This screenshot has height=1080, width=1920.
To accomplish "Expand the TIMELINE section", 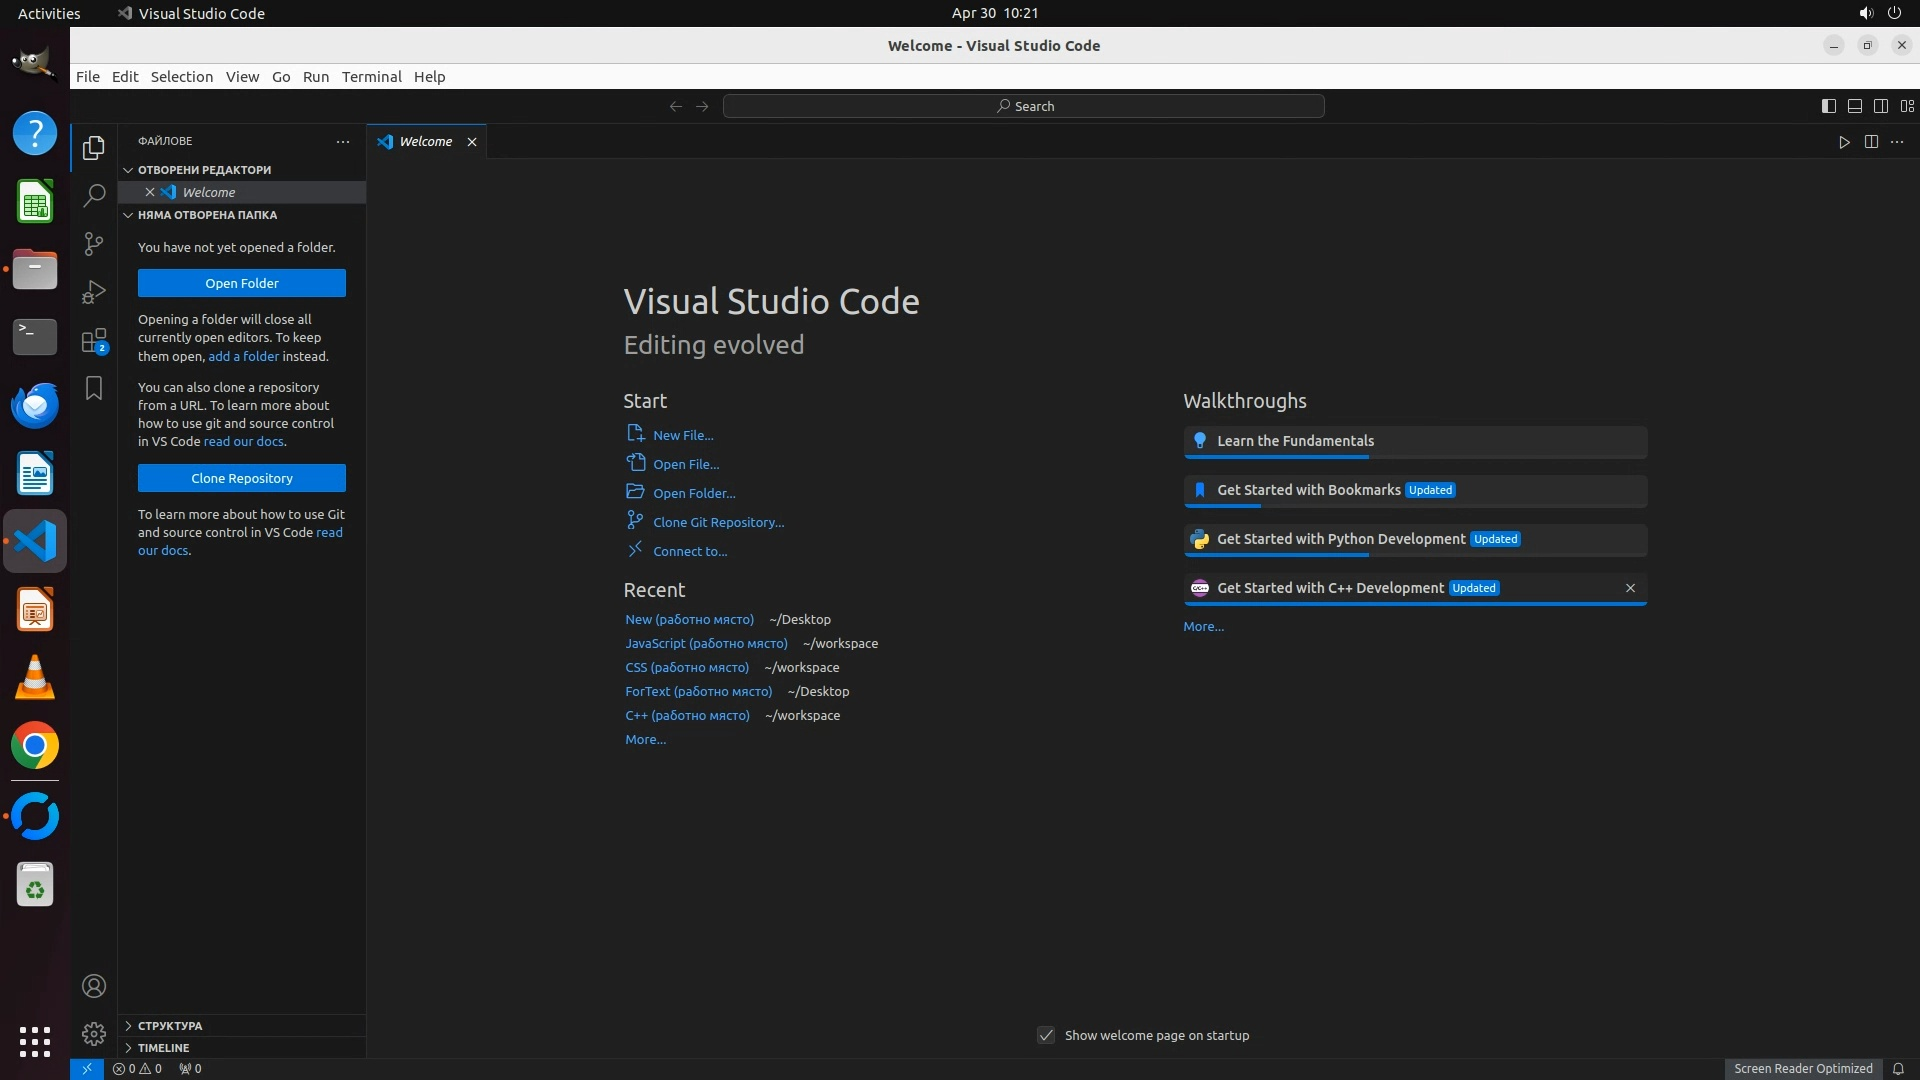I will coord(163,1048).
